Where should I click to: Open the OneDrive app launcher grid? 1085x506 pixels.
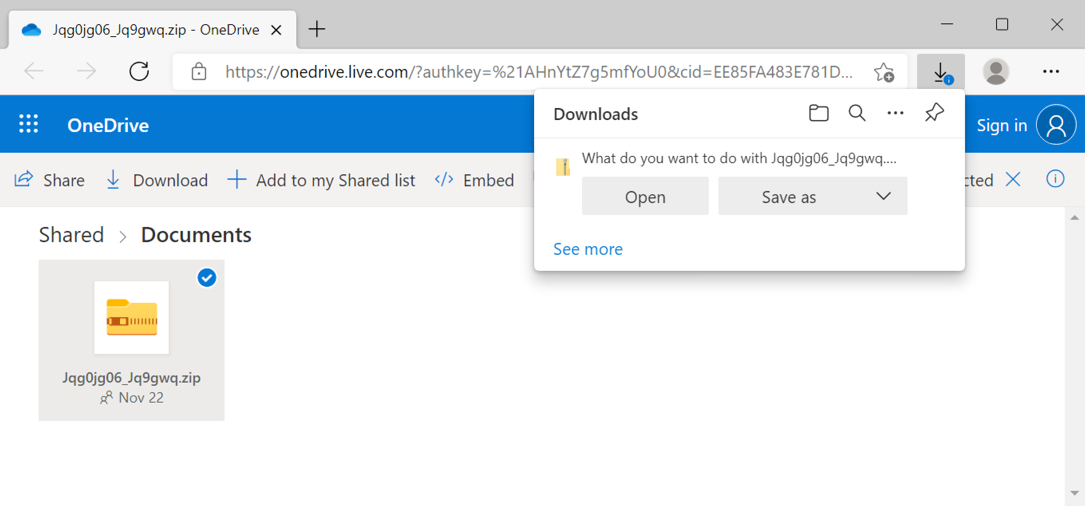(x=28, y=125)
